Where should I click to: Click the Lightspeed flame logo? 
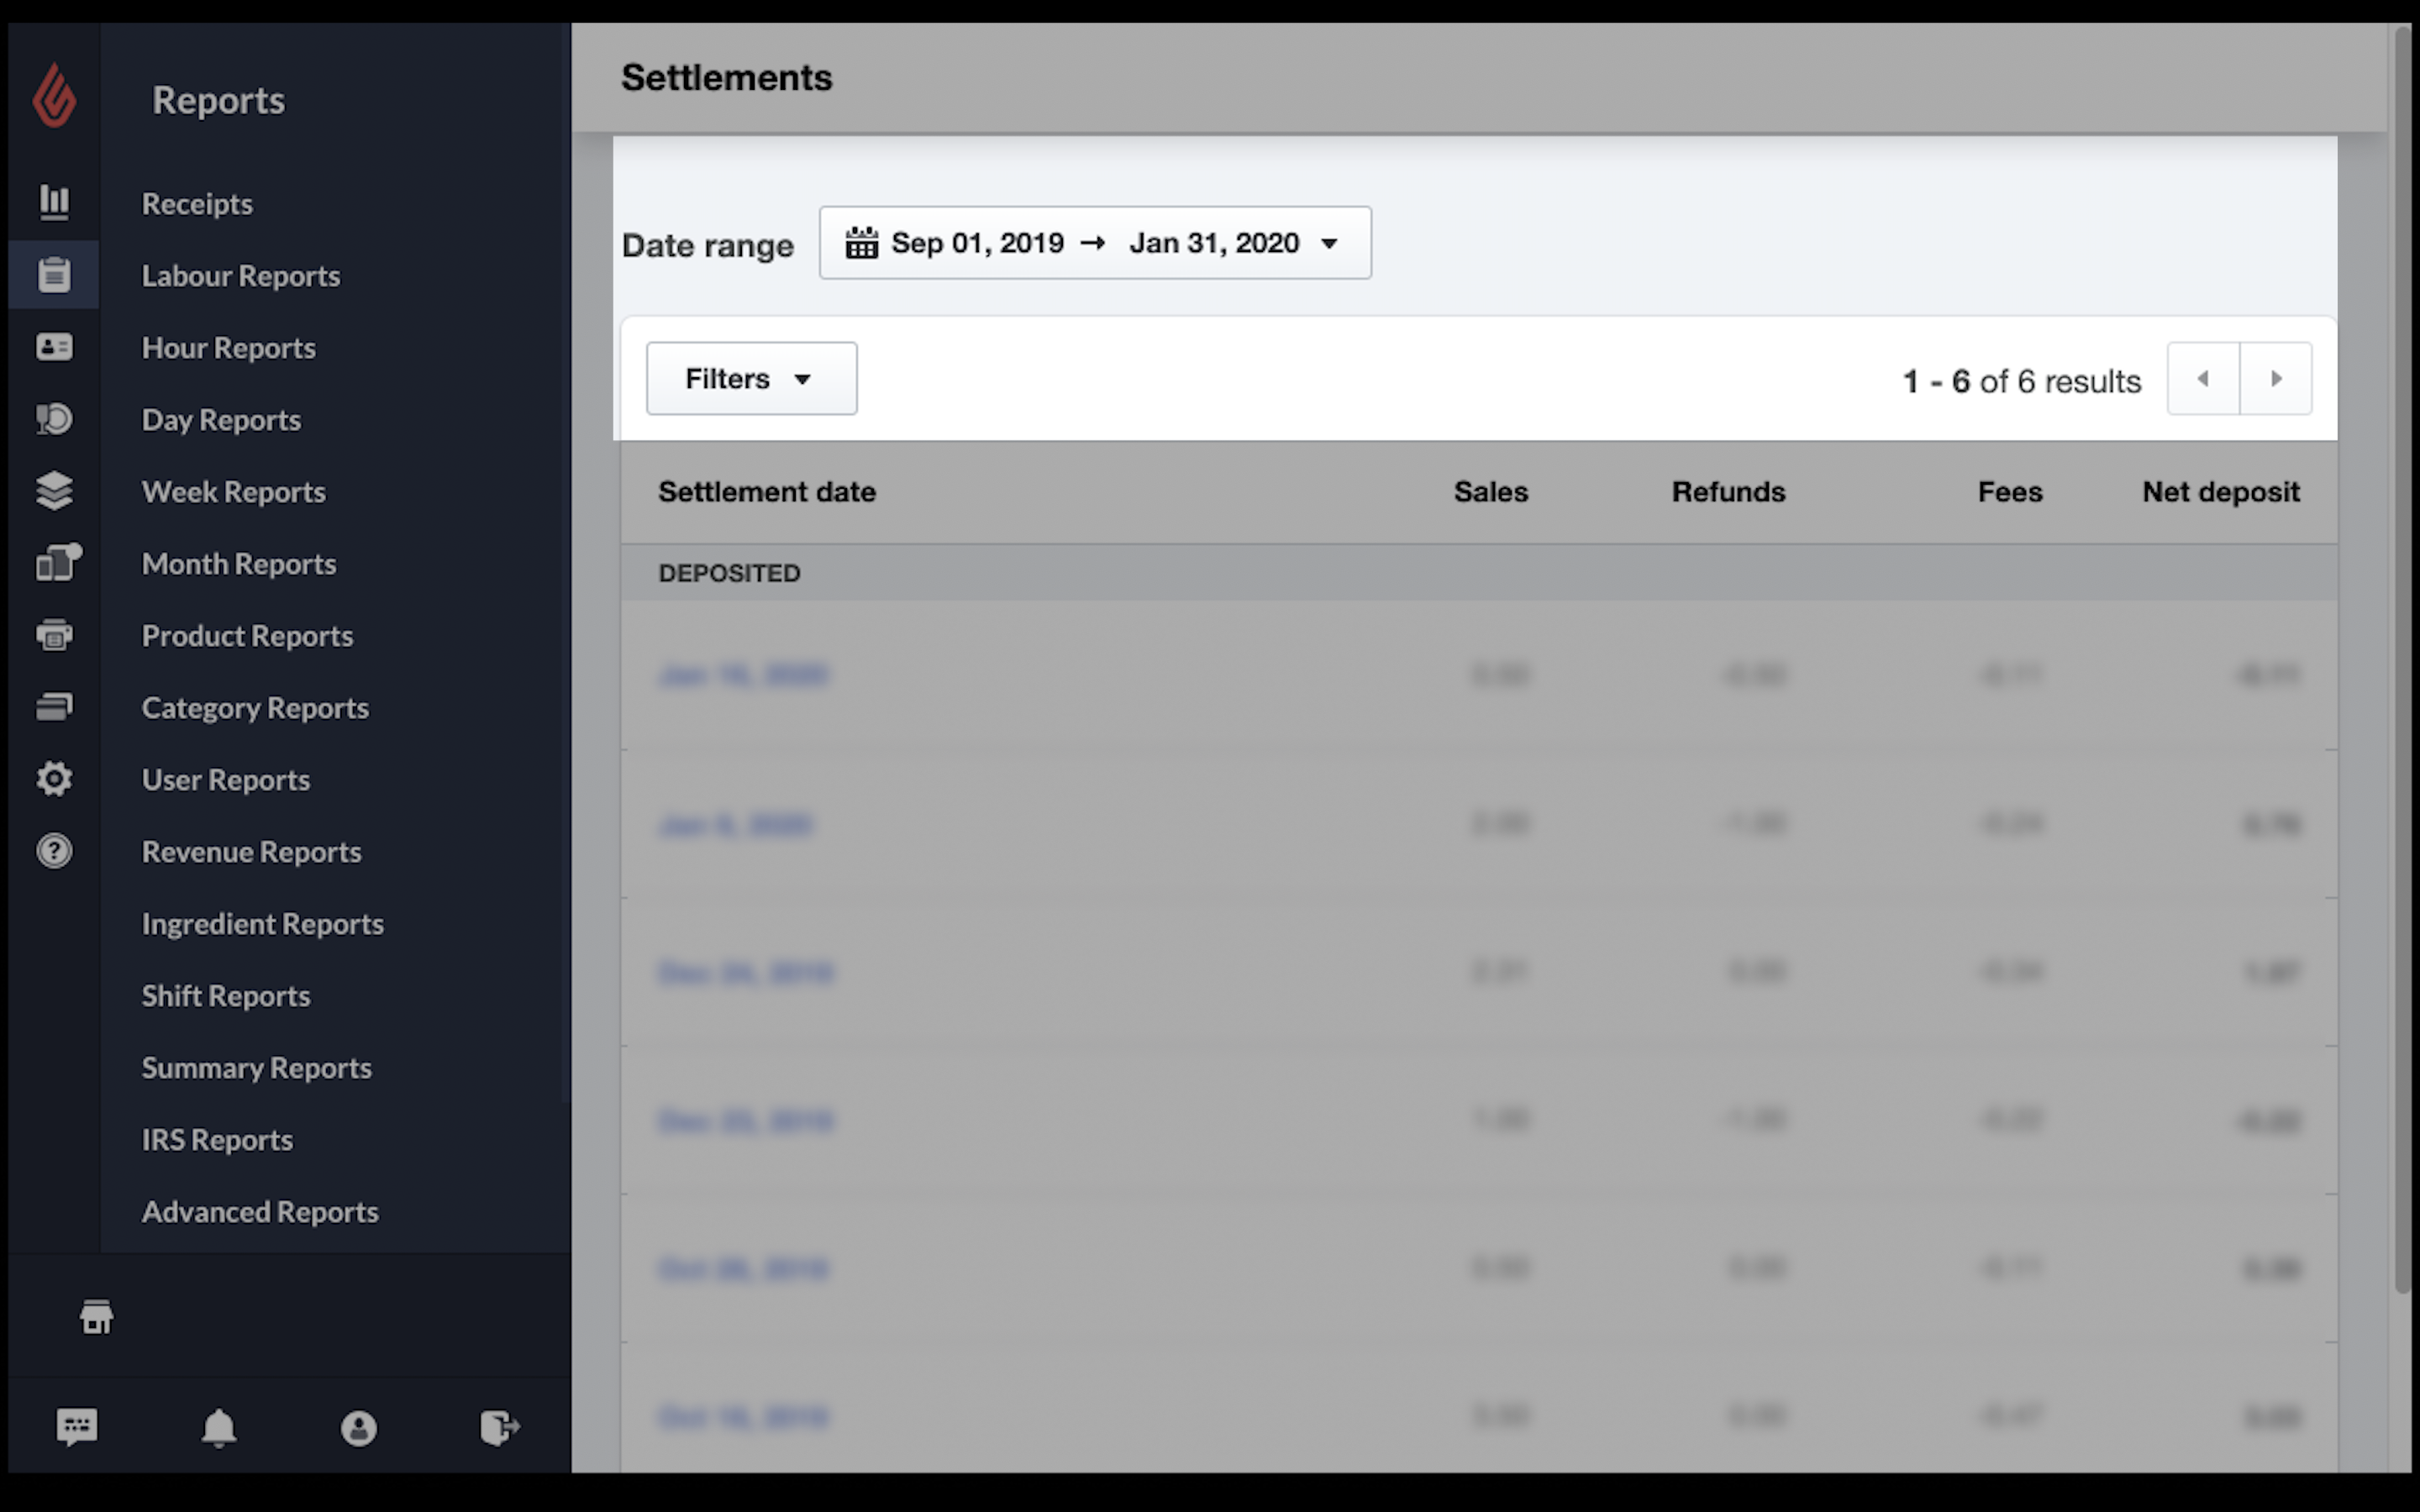[54, 96]
